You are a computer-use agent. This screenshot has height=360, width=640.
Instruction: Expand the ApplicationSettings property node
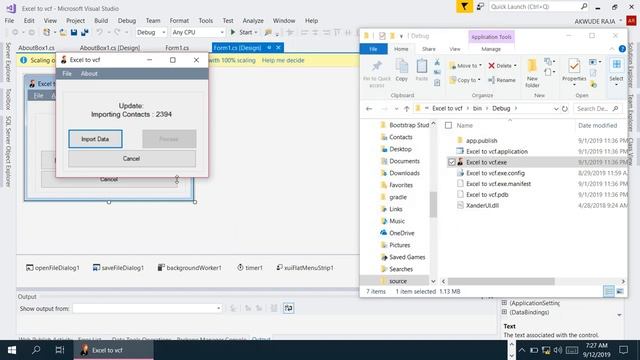[504, 303]
